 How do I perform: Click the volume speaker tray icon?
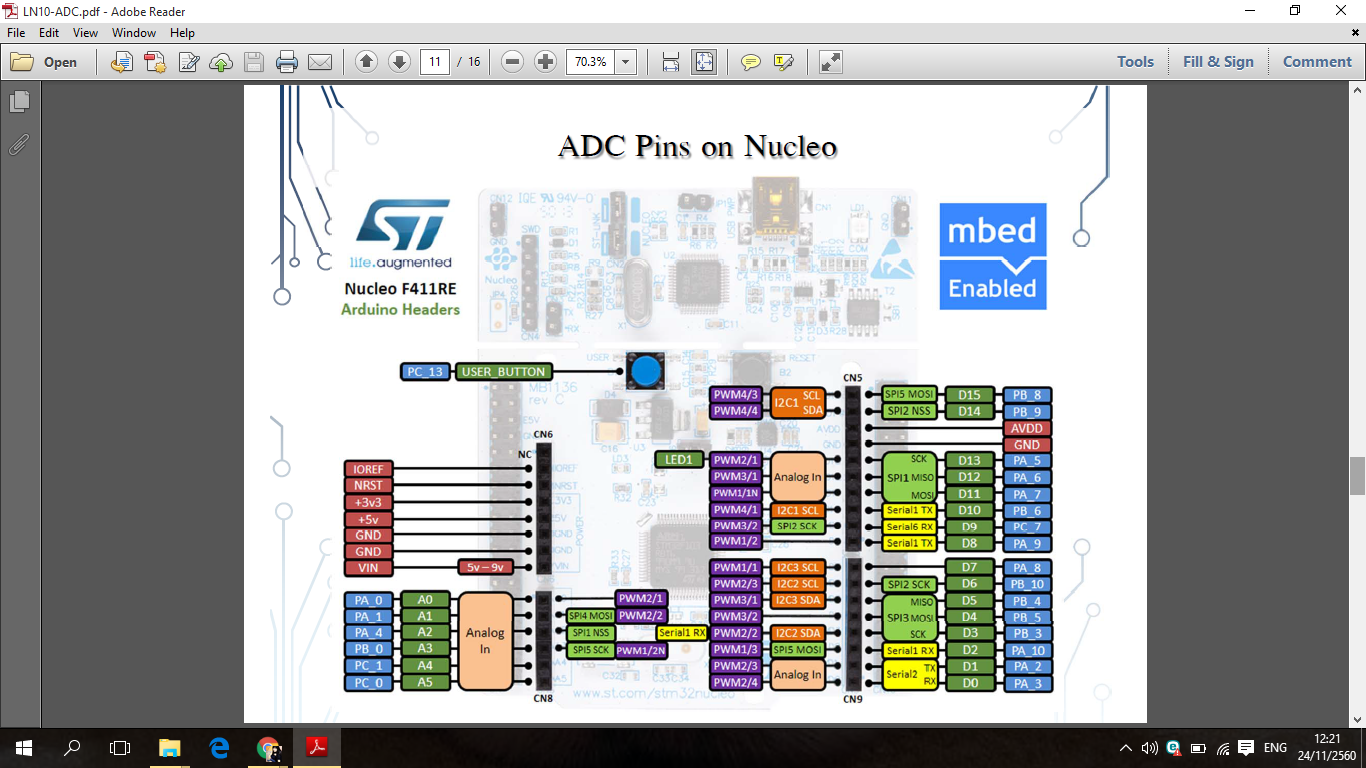1149,748
